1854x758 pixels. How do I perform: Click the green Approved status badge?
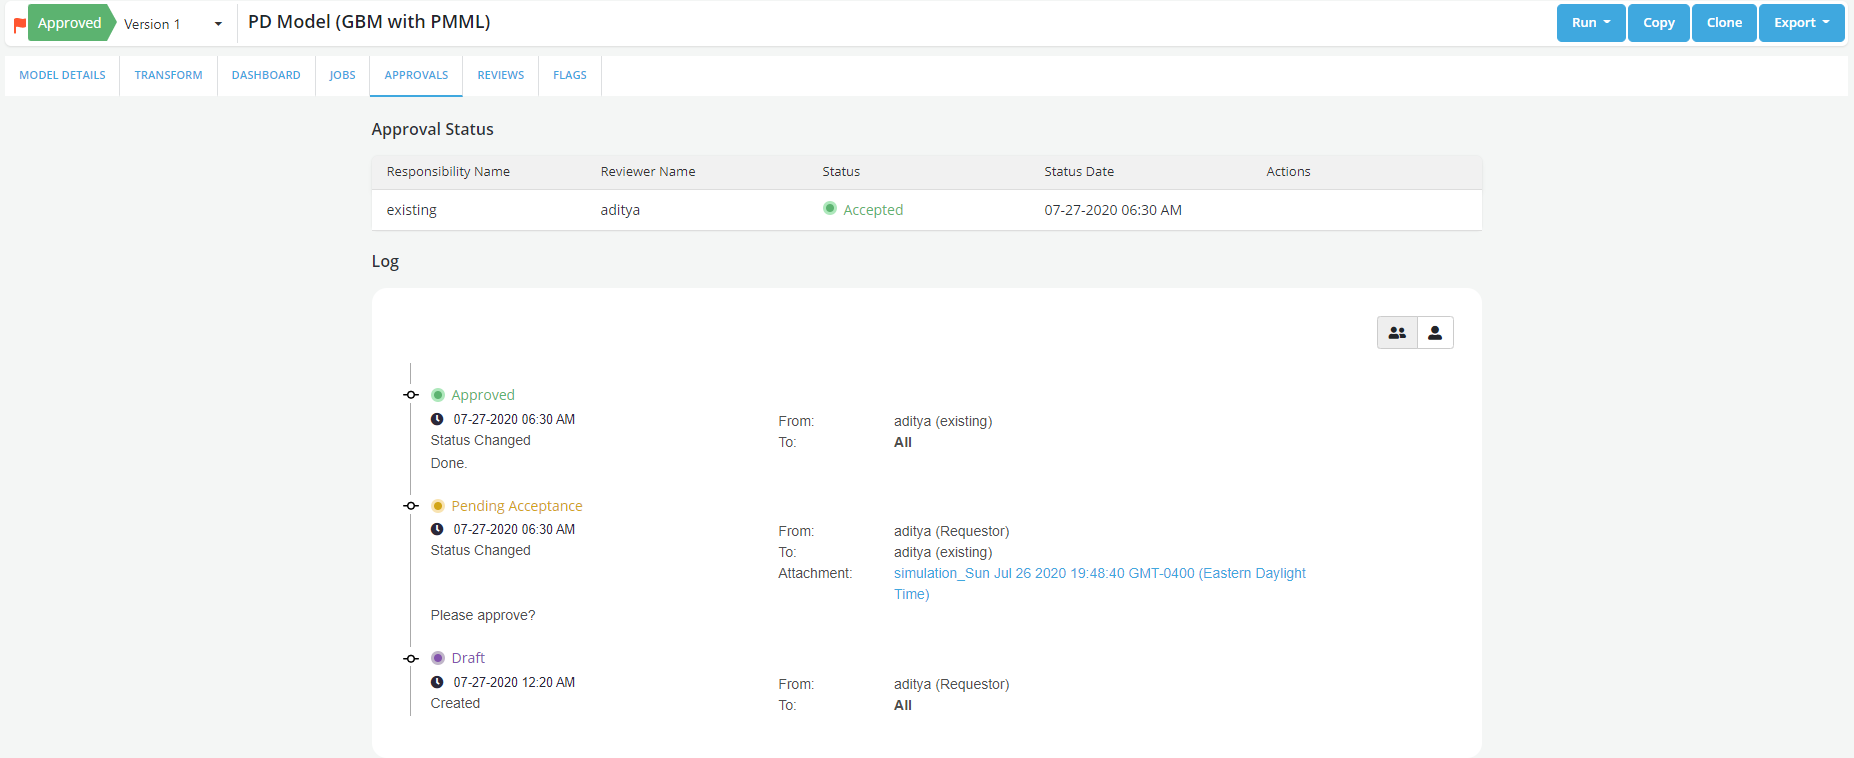70,23
